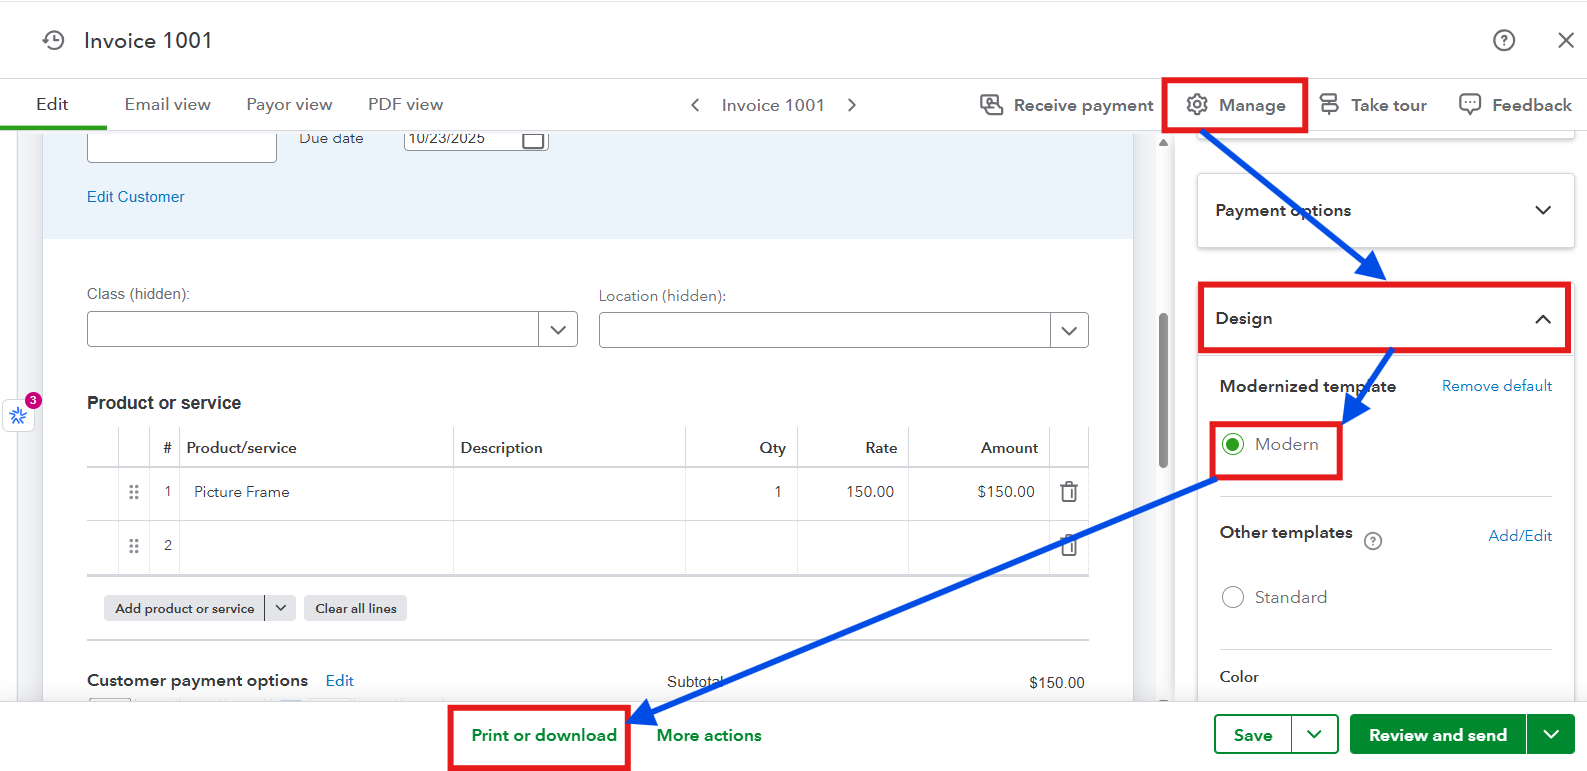Screen dimensions: 1587x771
Task: Switch to the Edit tab
Action: 52,104
